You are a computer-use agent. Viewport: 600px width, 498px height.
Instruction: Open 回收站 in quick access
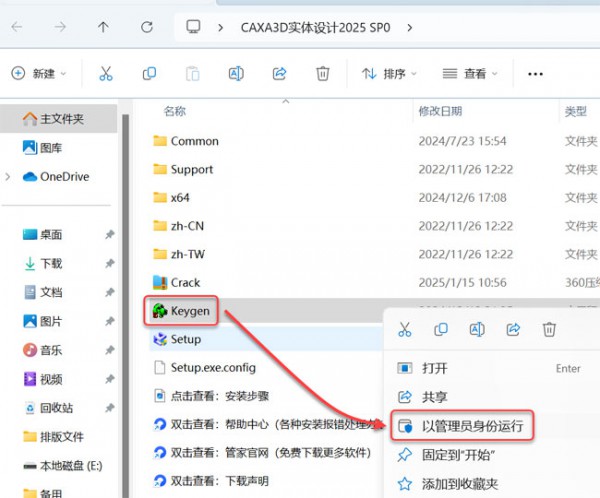[48, 408]
